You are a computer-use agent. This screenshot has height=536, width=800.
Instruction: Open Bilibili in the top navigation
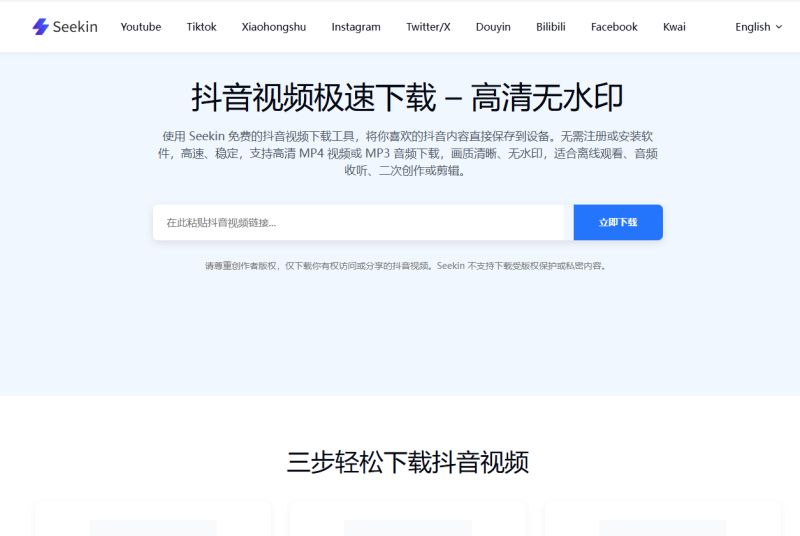point(551,27)
